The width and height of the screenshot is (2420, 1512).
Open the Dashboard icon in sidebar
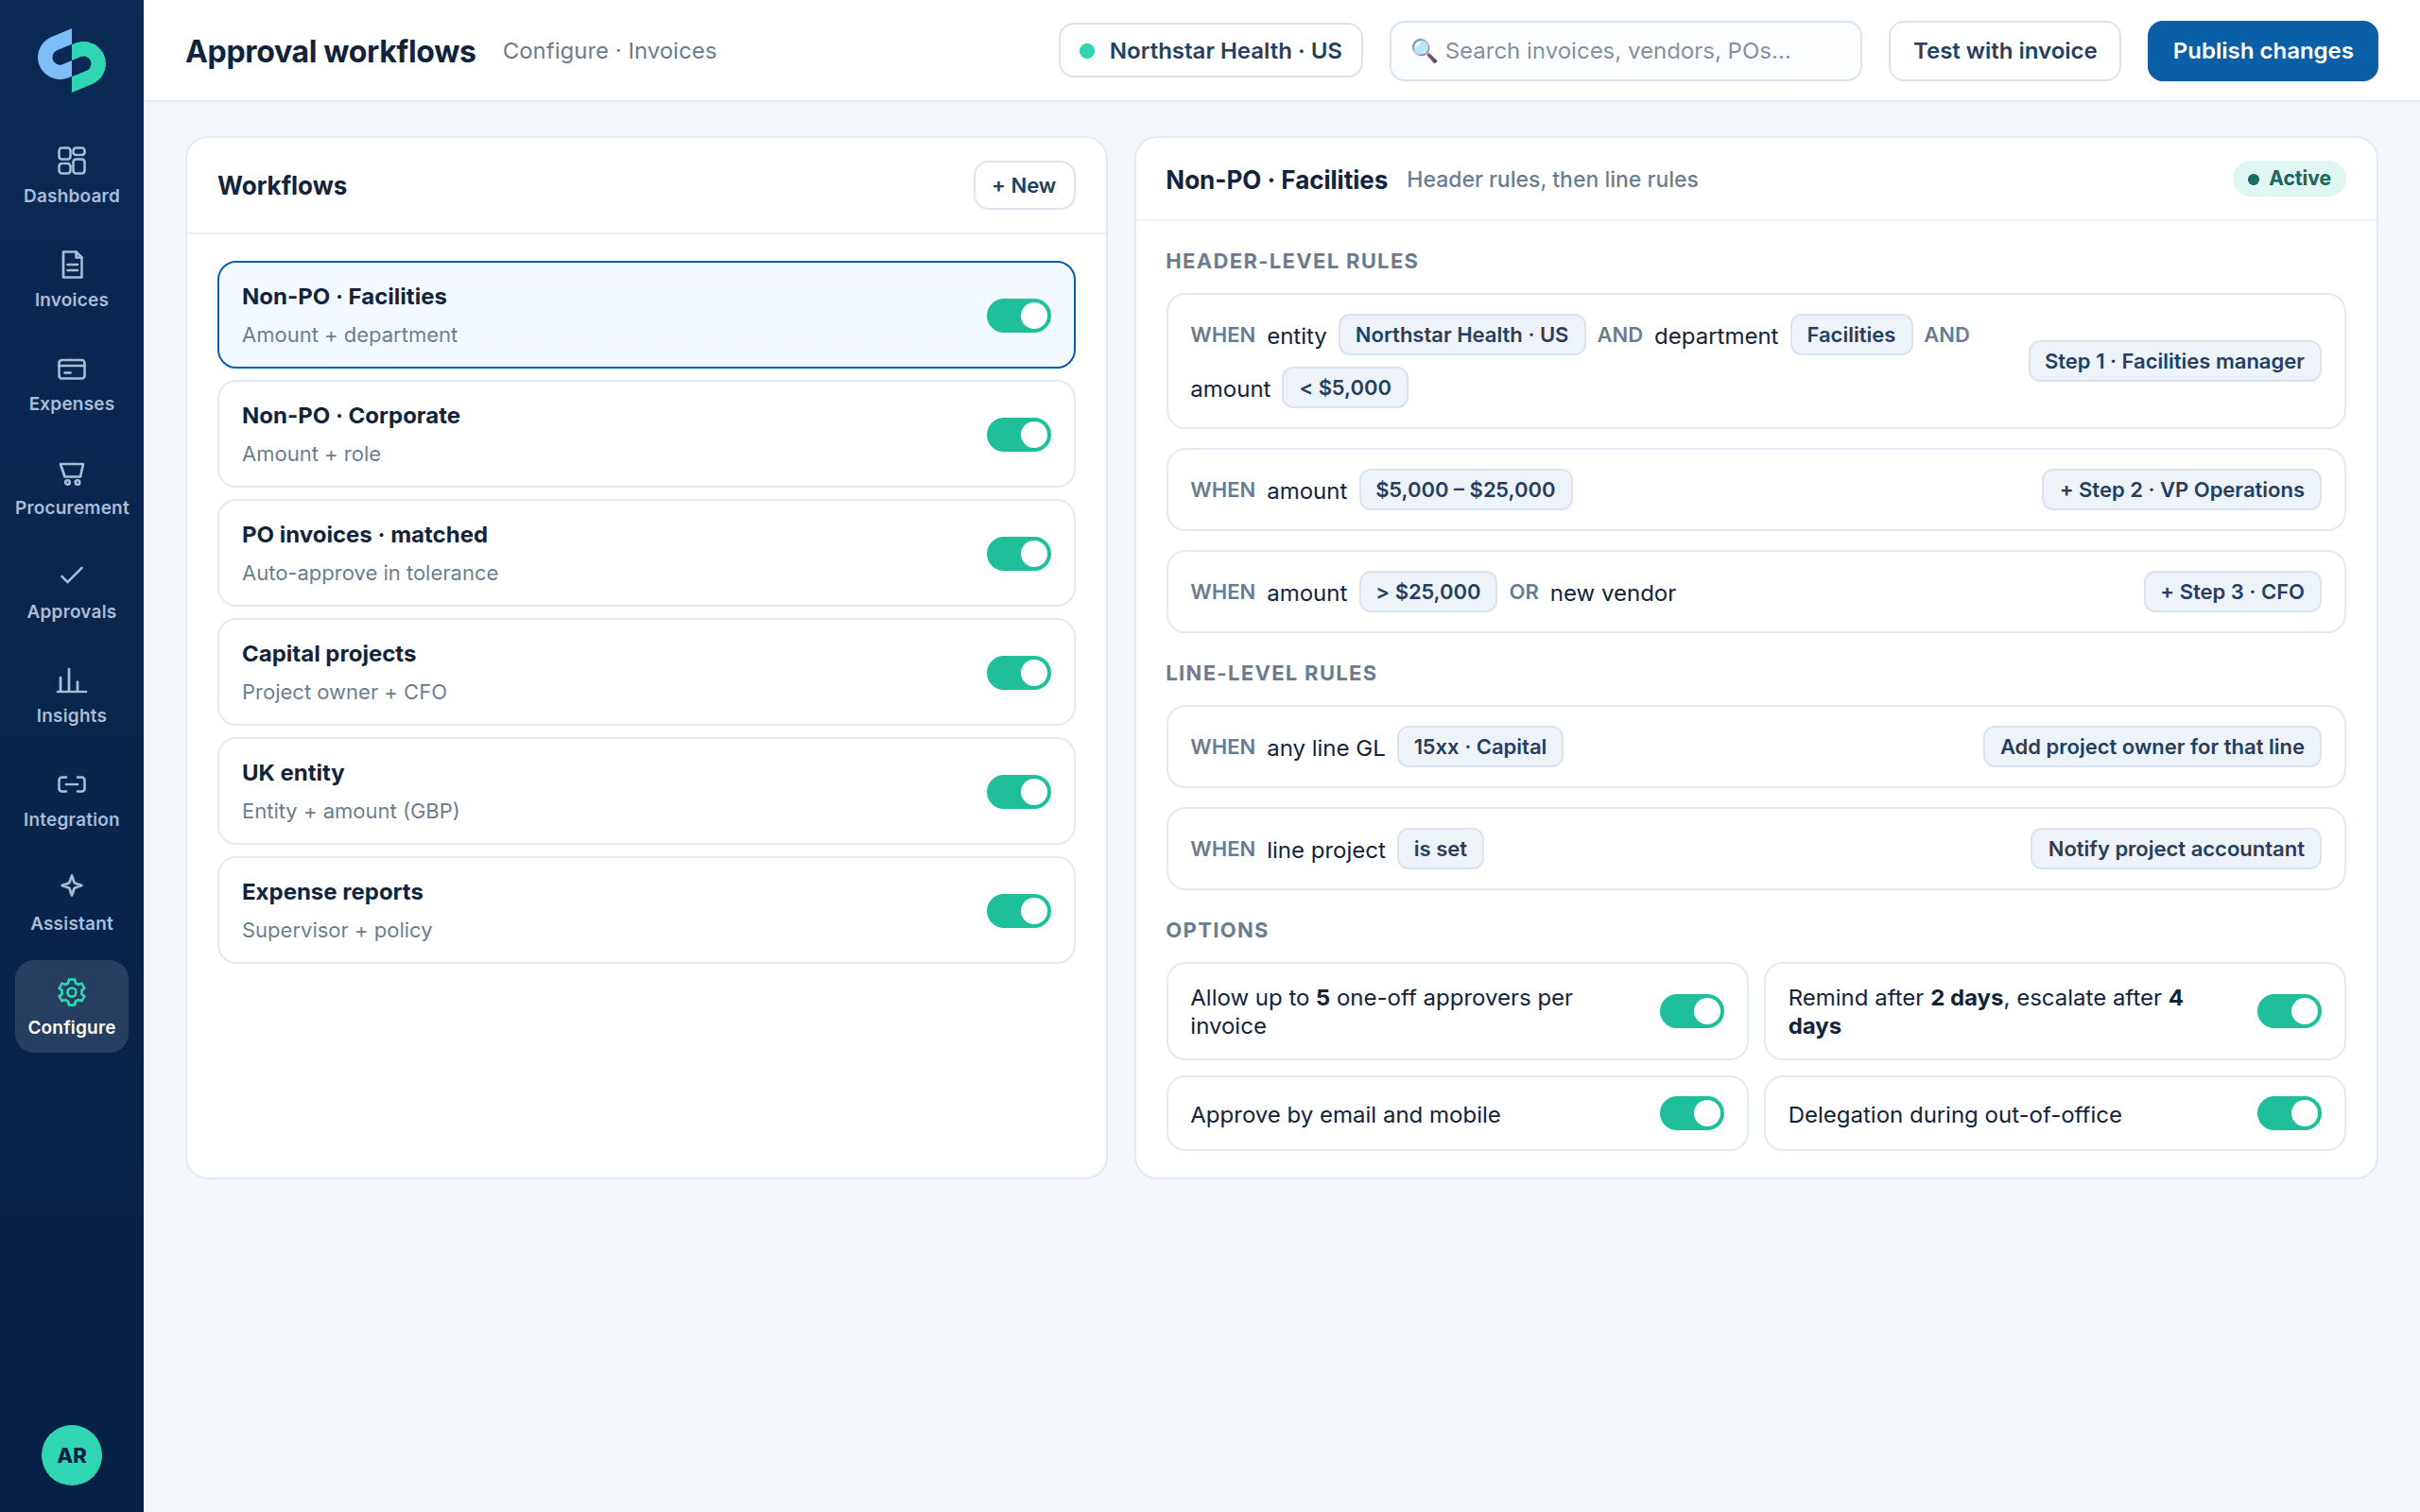(71, 160)
